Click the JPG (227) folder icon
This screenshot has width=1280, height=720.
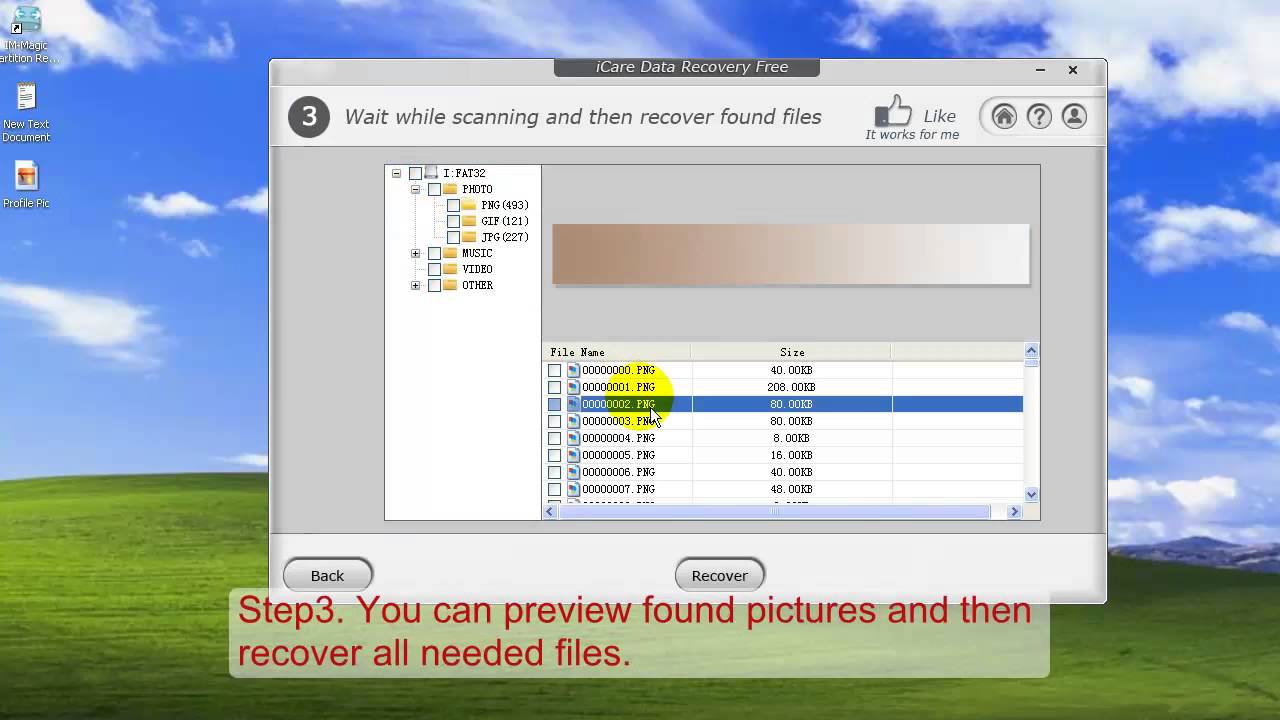(x=469, y=237)
